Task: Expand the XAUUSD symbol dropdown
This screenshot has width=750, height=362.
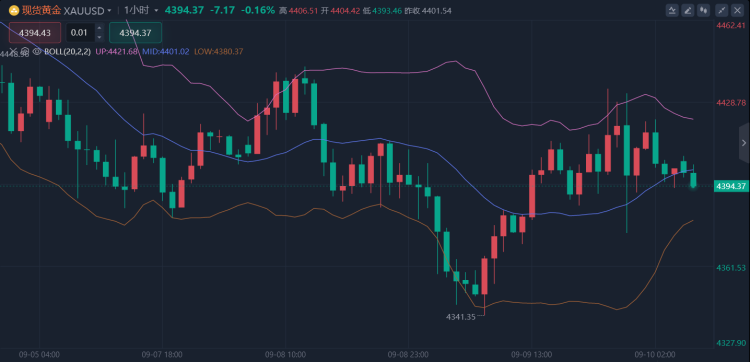Action: pos(110,11)
